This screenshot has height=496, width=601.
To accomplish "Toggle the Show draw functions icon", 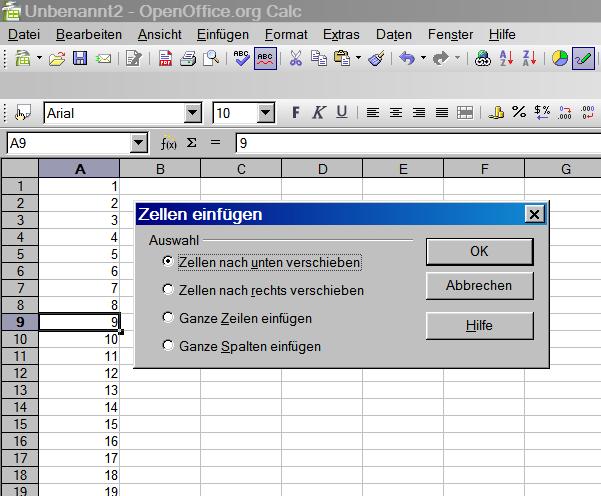I will [x=583, y=59].
